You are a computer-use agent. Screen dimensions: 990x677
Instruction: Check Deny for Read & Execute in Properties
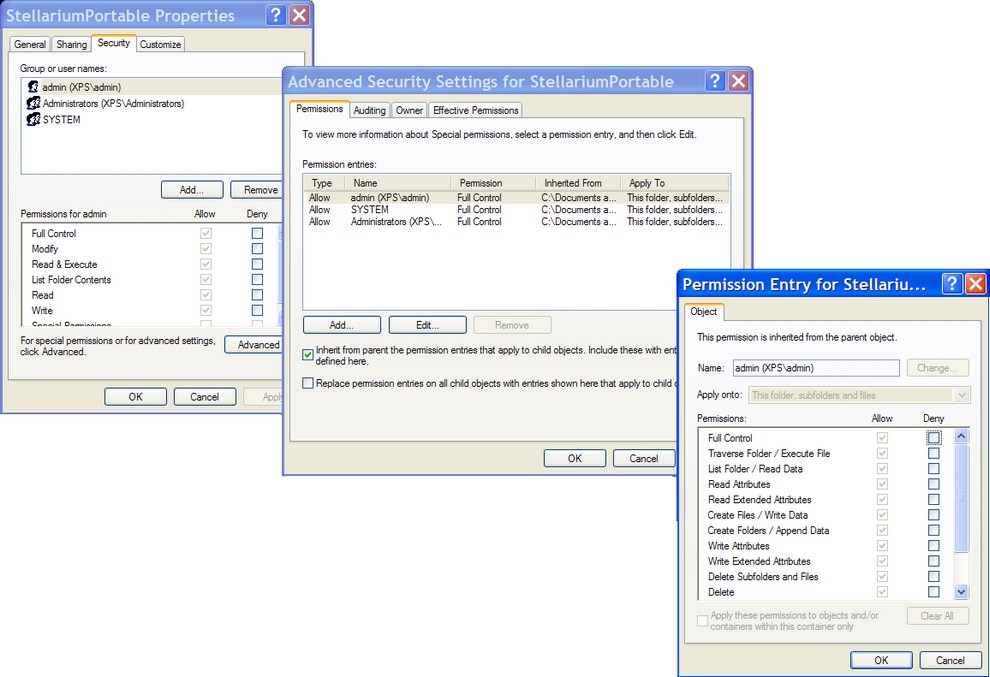click(257, 264)
